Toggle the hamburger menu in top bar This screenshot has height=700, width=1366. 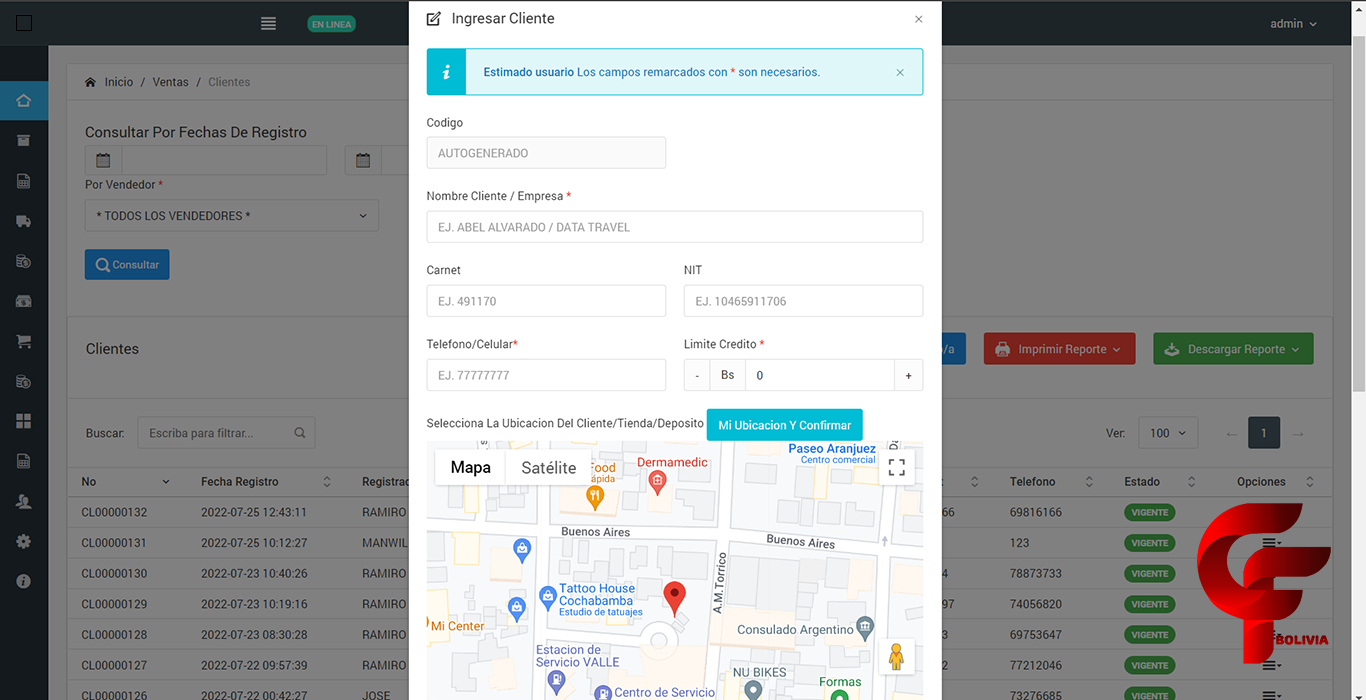click(x=268, y=24)
